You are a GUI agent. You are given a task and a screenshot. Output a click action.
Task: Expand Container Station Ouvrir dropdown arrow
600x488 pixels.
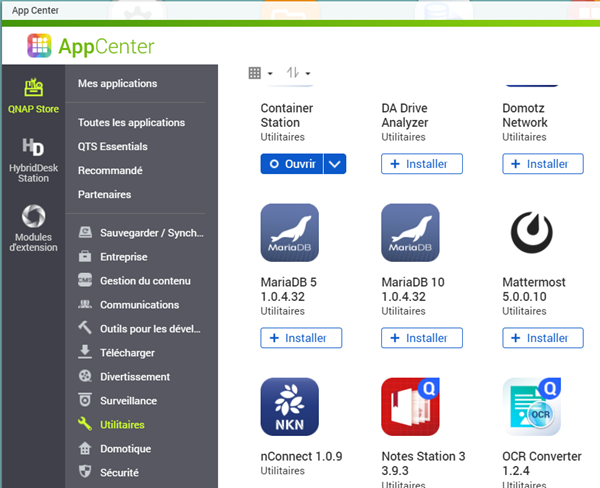tap(335, 164)
